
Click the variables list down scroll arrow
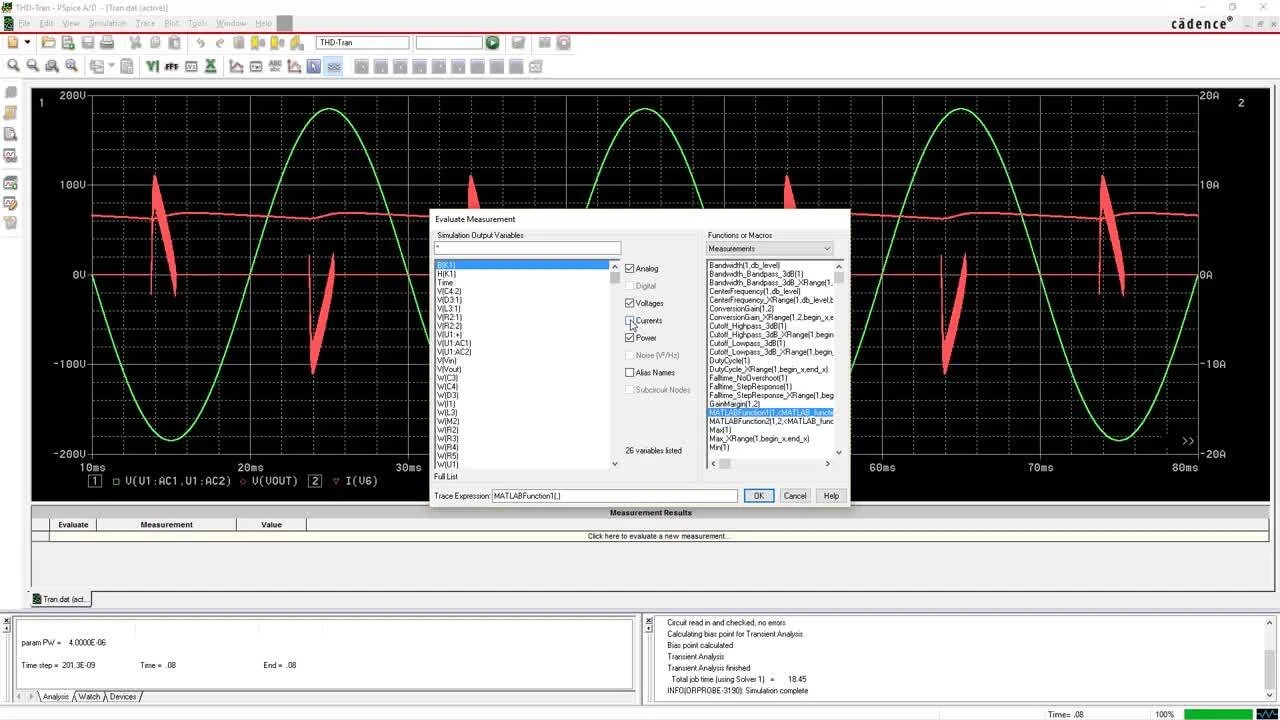(x=615, y=464)
